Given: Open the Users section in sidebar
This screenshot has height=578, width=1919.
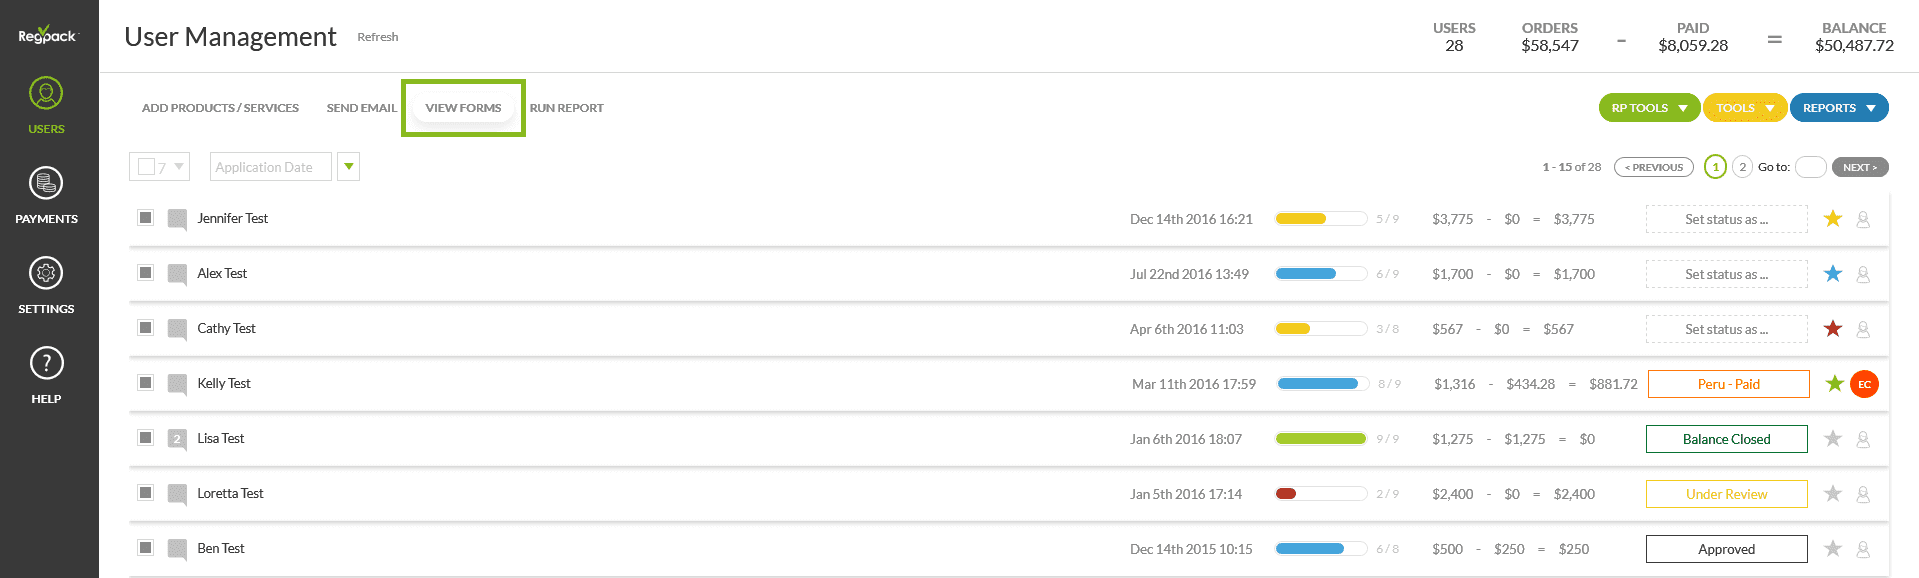Looking at the screenshot, I should tap(46, 105).
